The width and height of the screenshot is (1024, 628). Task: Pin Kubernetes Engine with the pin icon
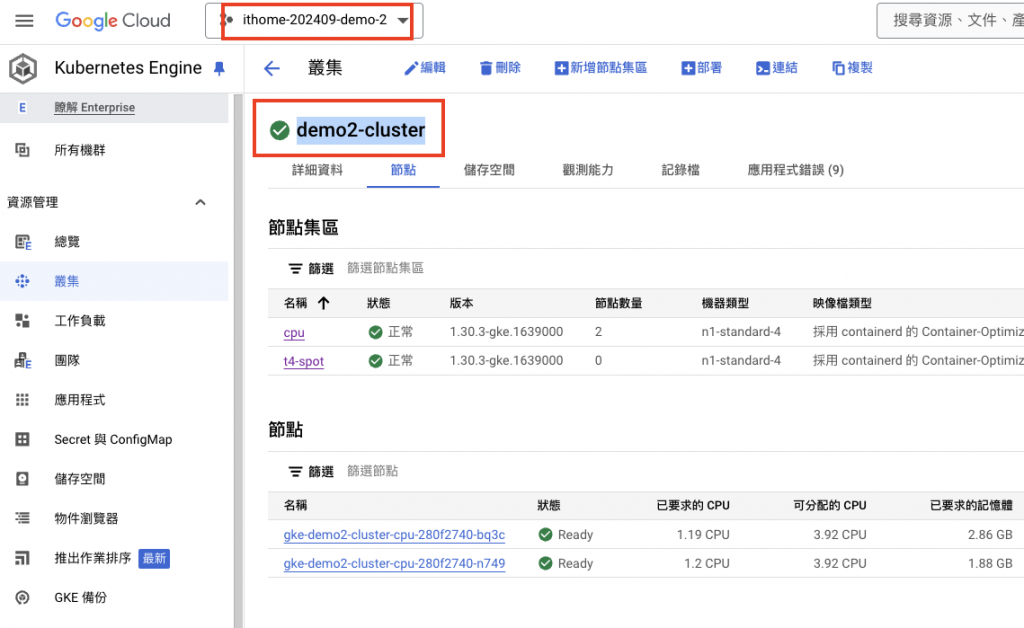tap(219, 68)
